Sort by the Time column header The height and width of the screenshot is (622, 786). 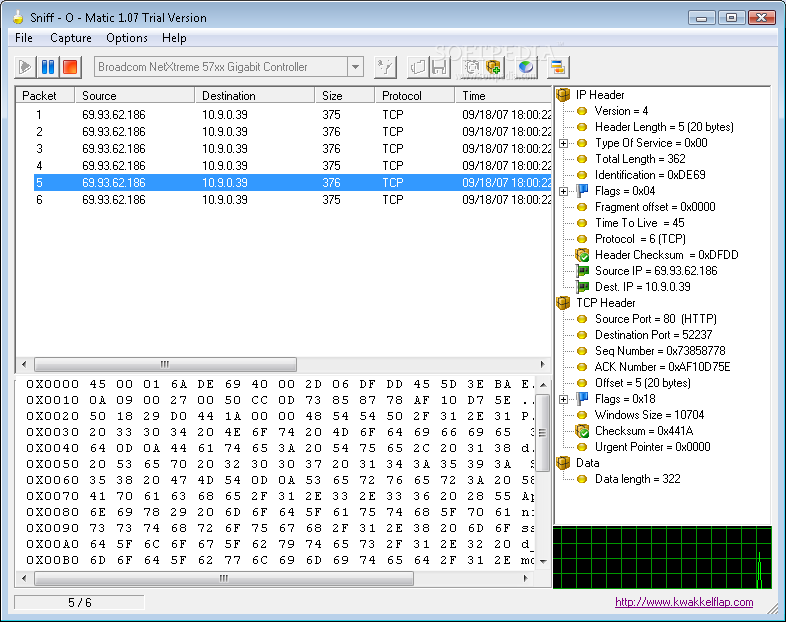[503, 95]
